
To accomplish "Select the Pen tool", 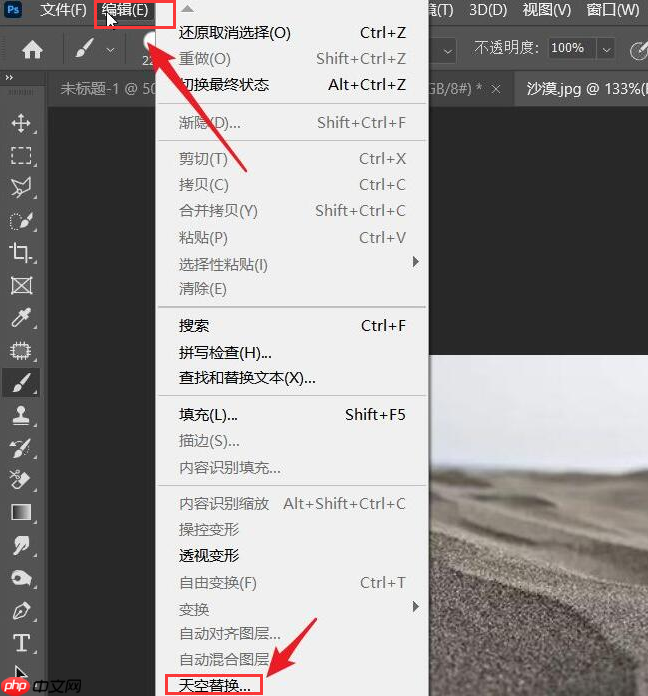I will coord(21,611).
